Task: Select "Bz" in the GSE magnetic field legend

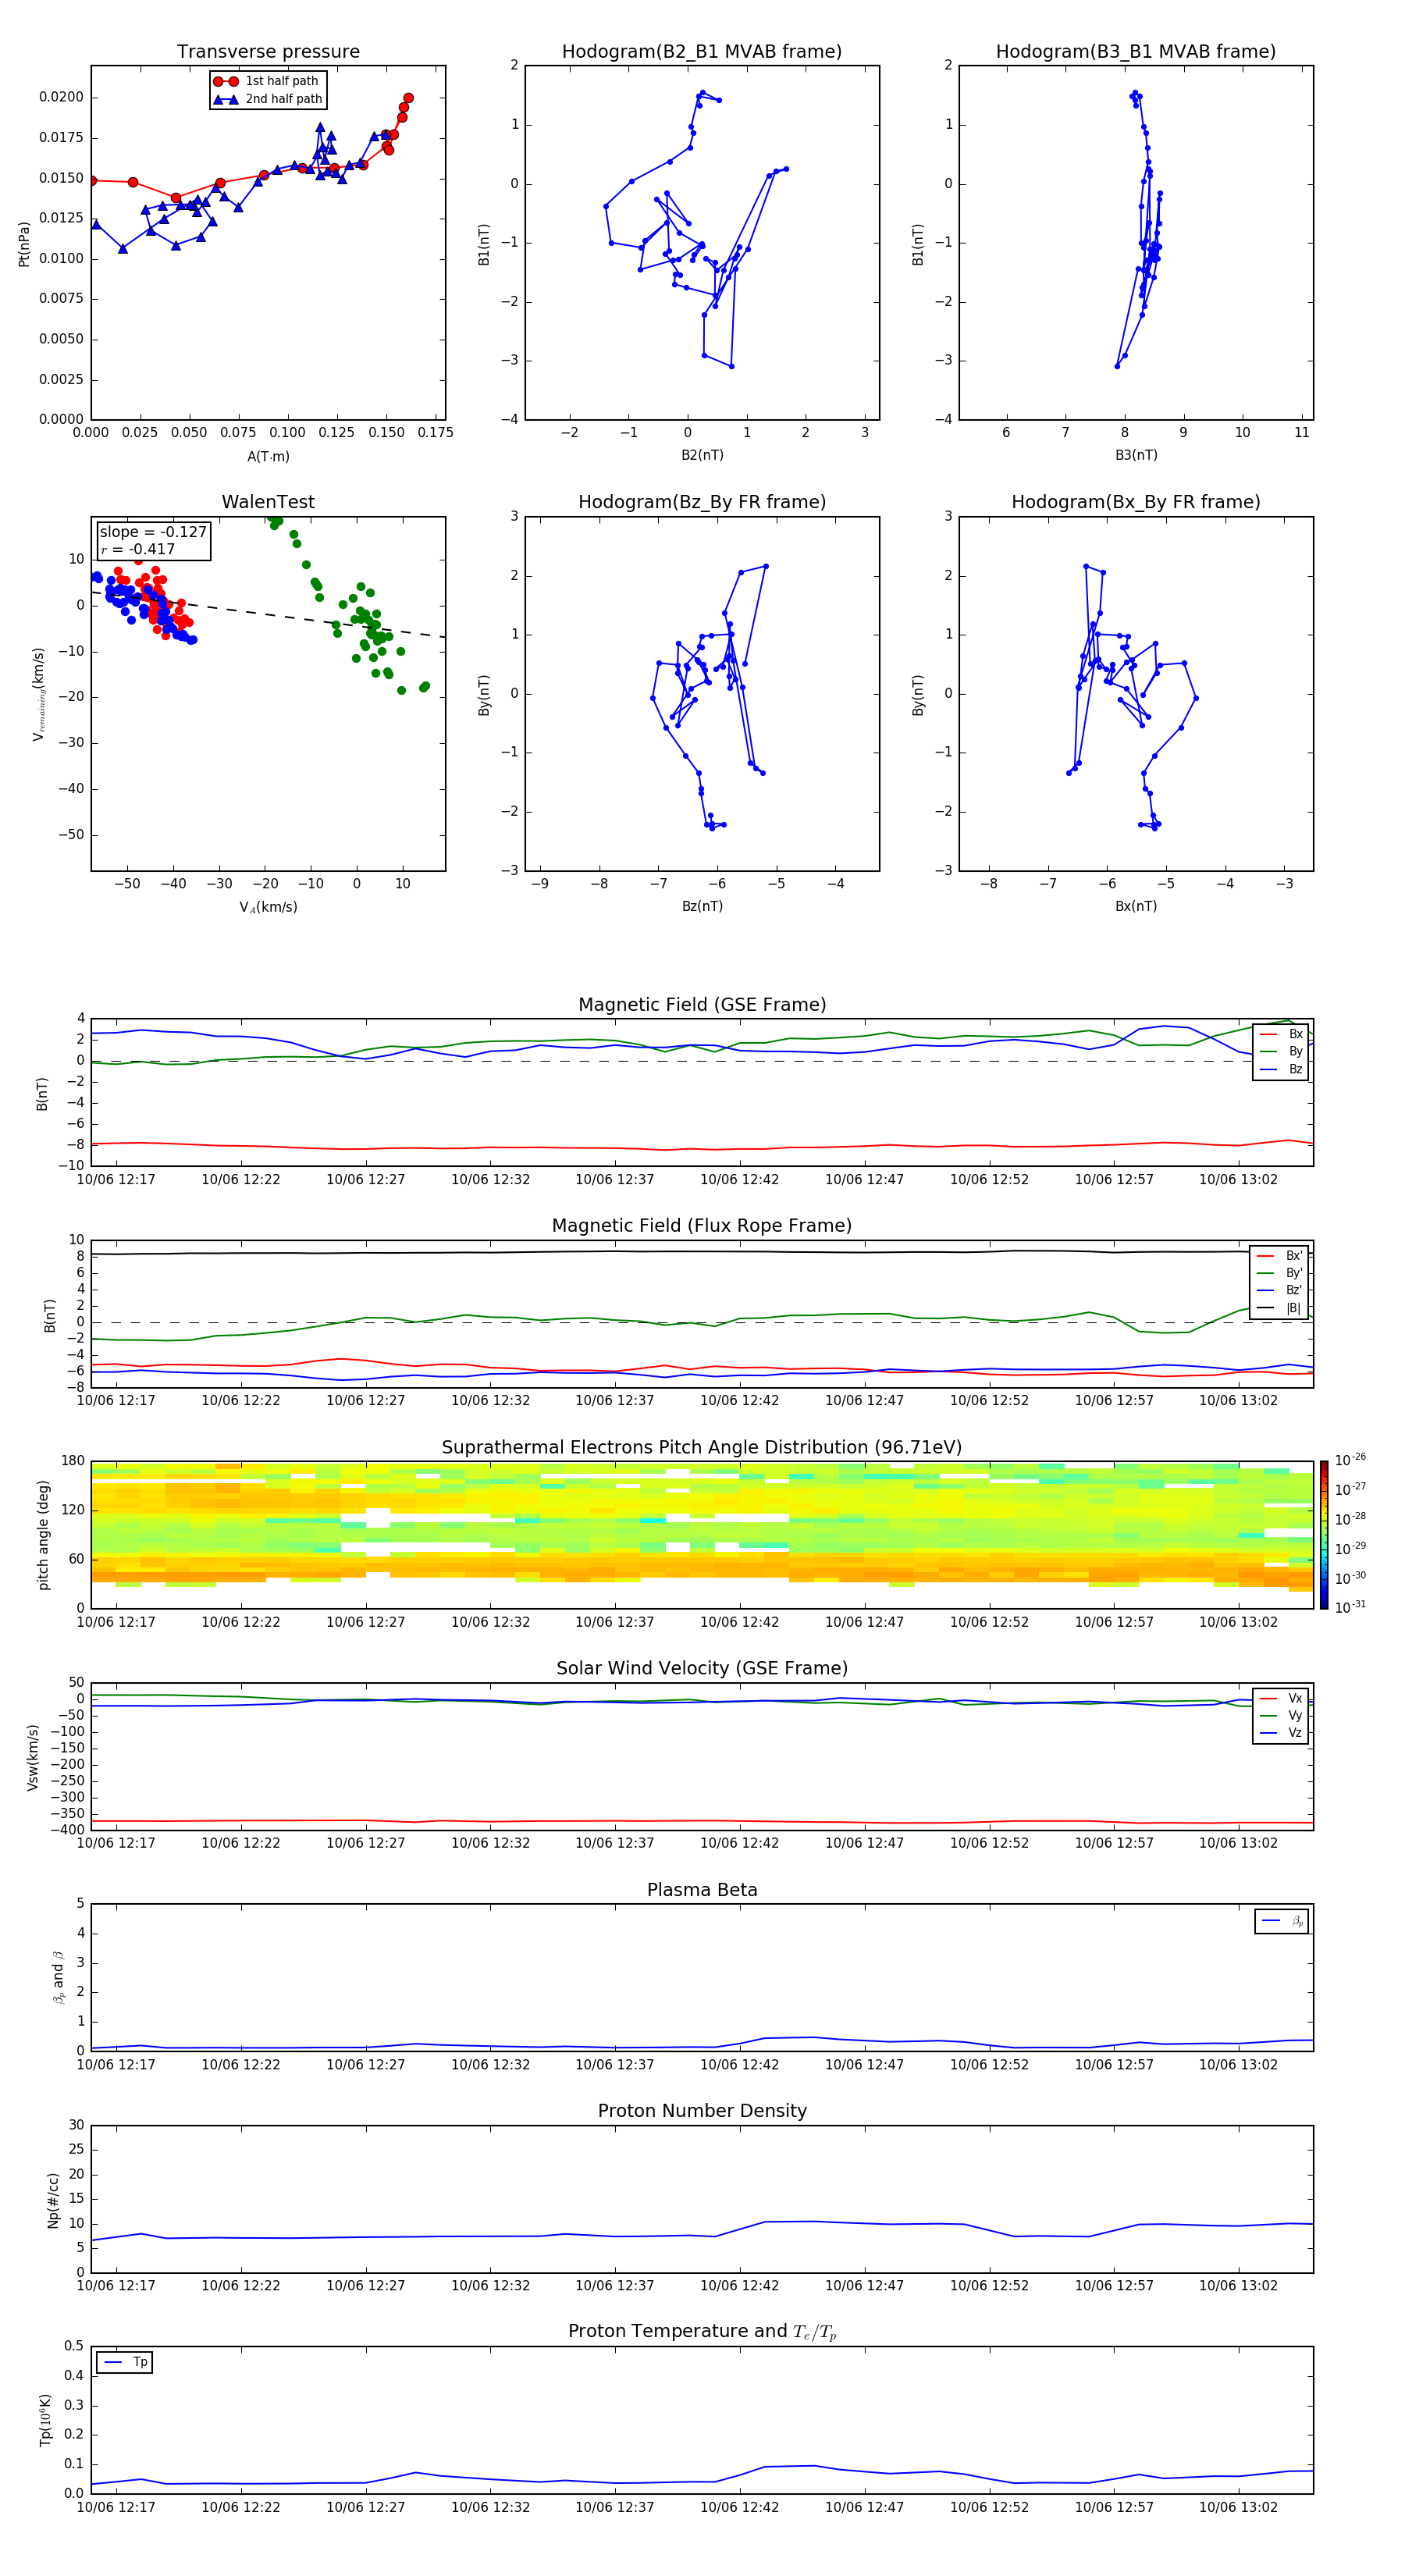Action: click(x=1281, y=1069)
